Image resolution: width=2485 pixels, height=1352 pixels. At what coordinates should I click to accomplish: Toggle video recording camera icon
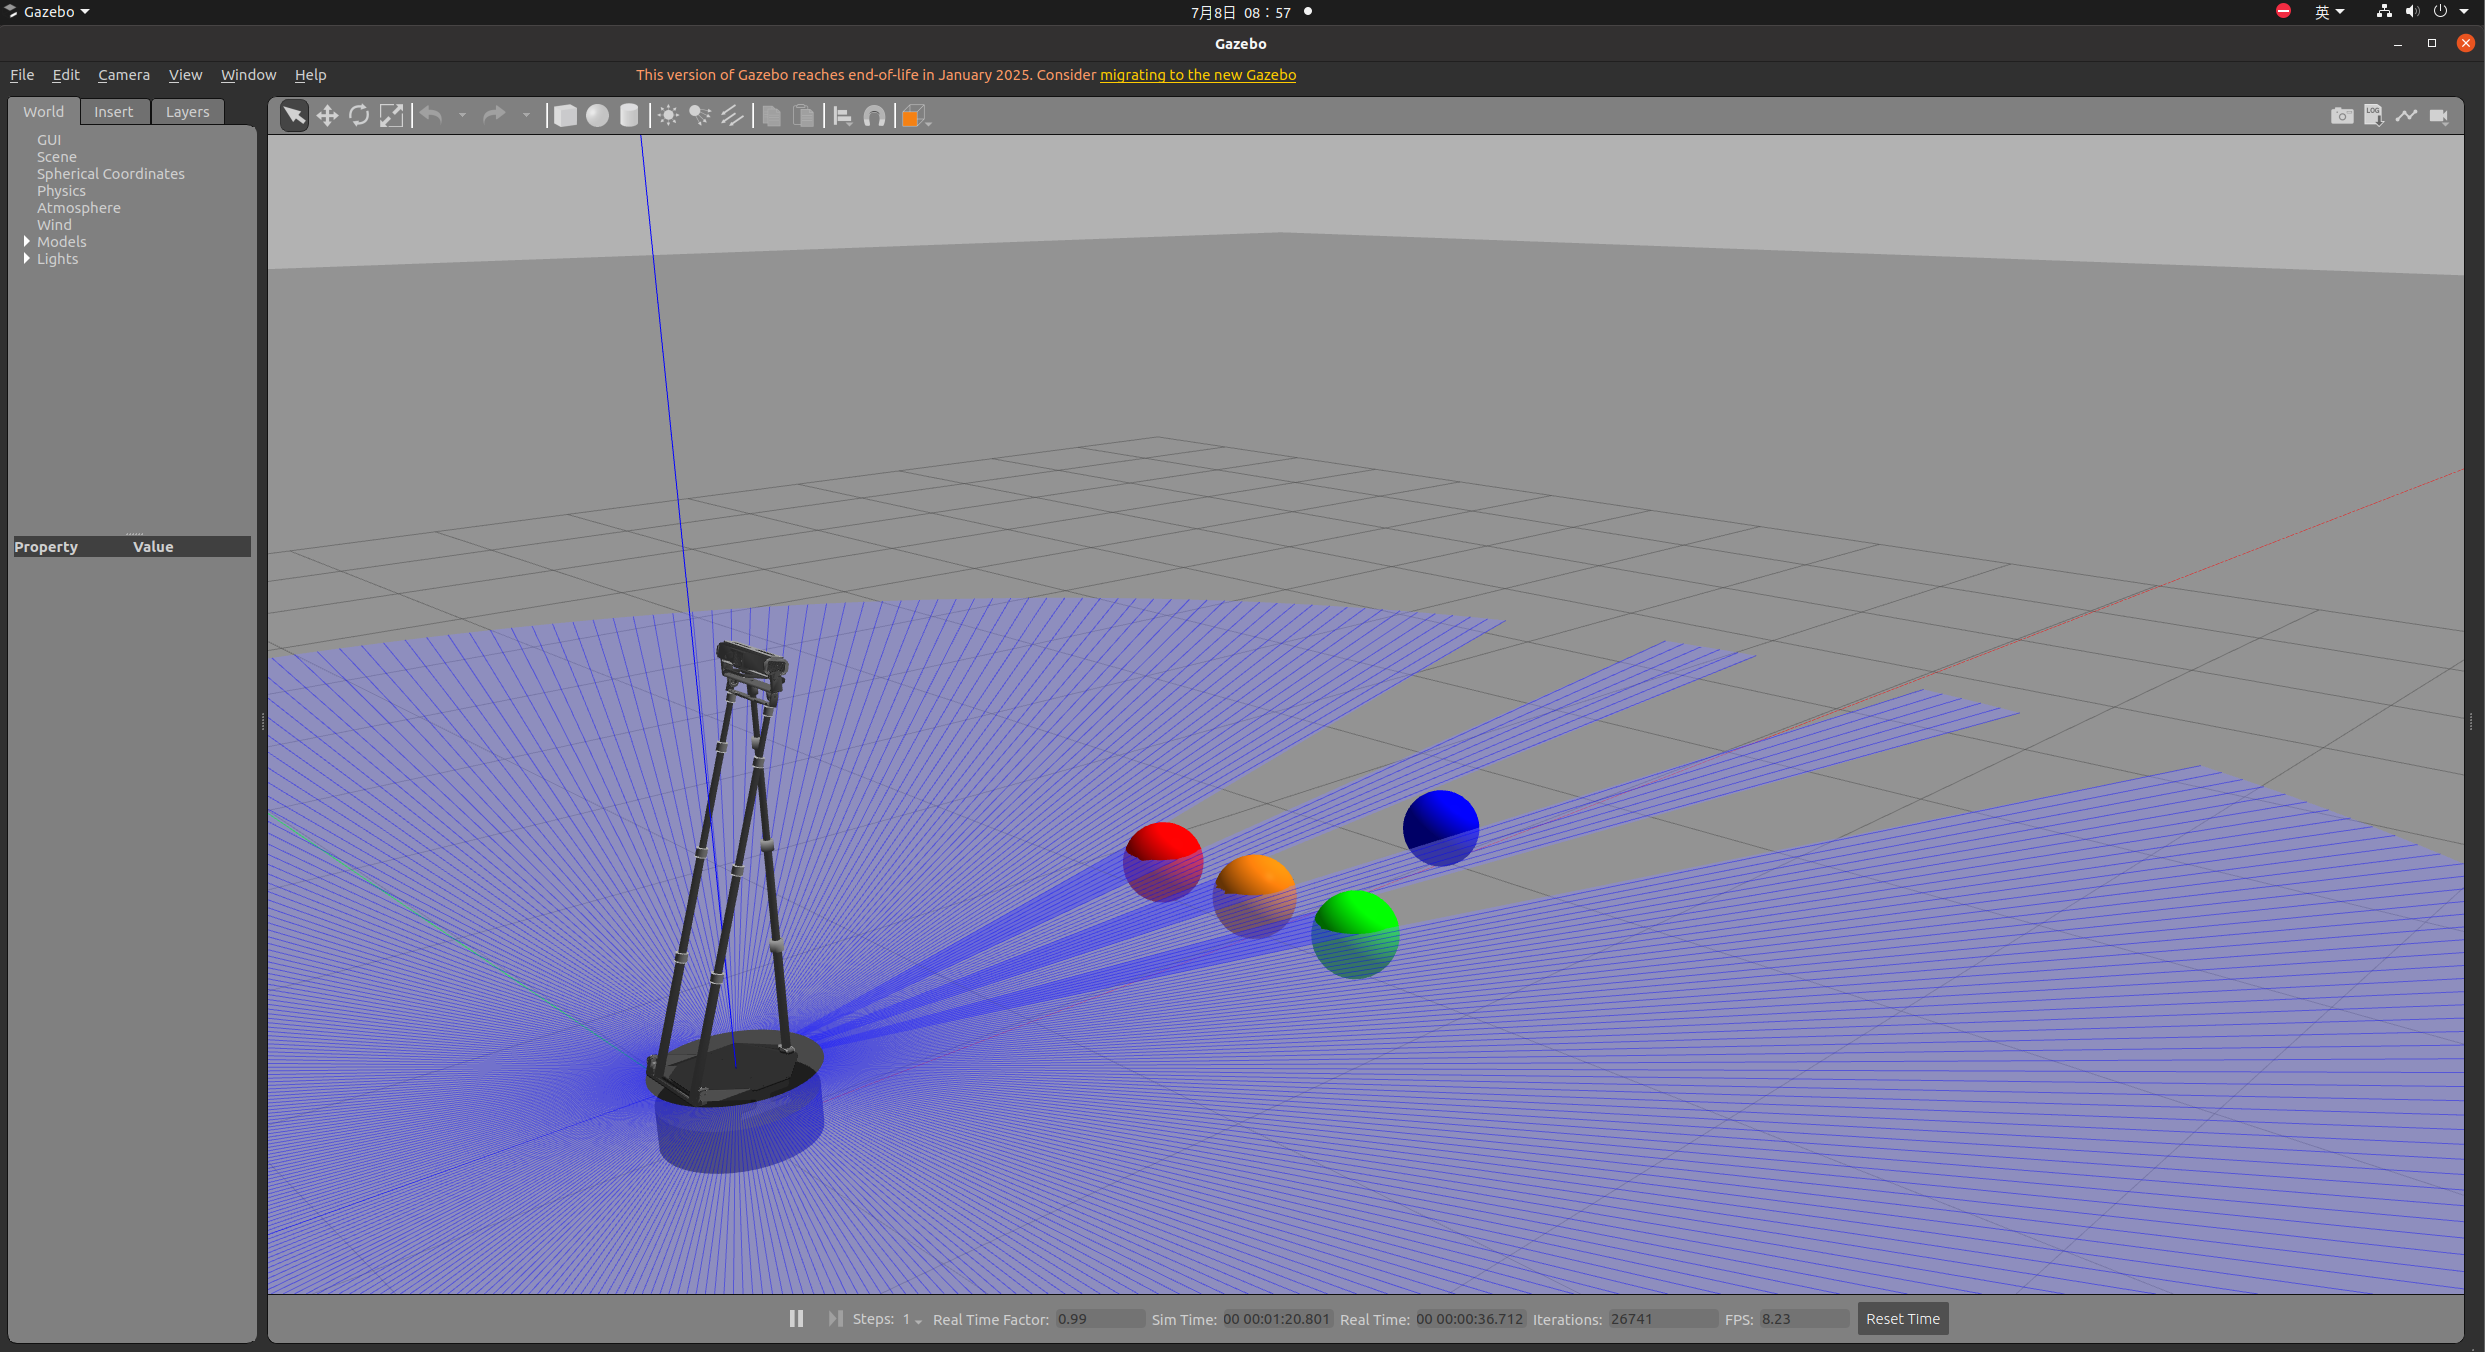click(2438, 116)
